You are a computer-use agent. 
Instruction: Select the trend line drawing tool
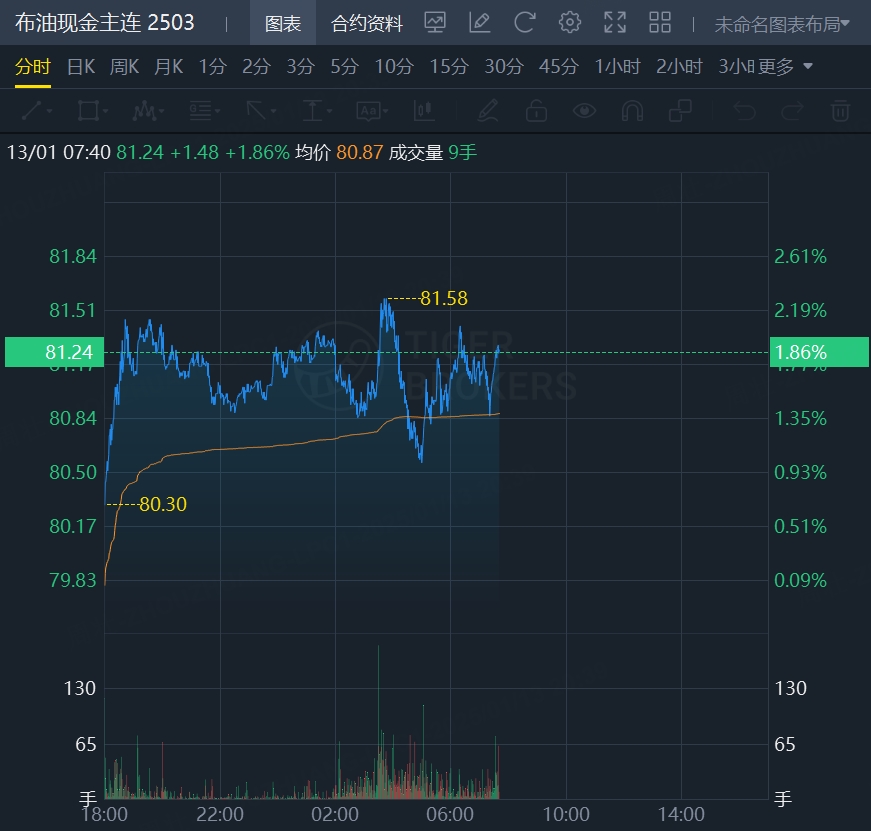(30, 110)
